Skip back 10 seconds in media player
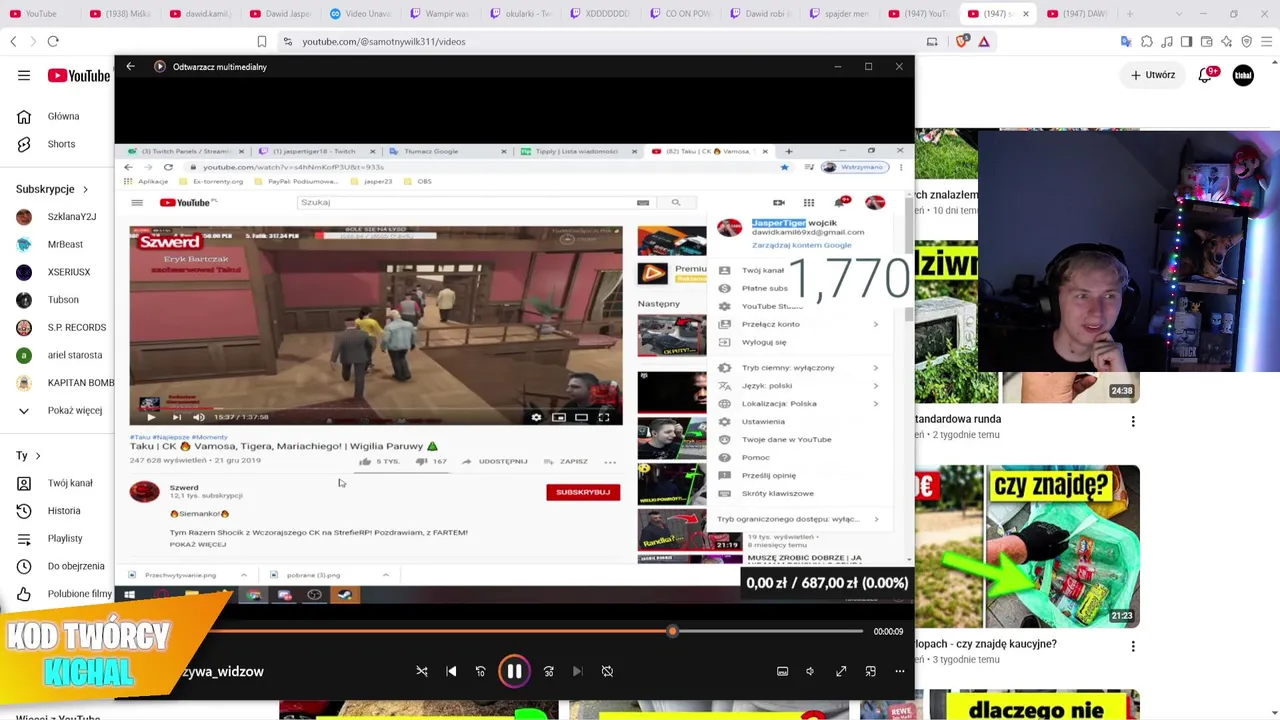Viewport: 1280px width, 720px height. pyautogui.click(x=480, y=672)
